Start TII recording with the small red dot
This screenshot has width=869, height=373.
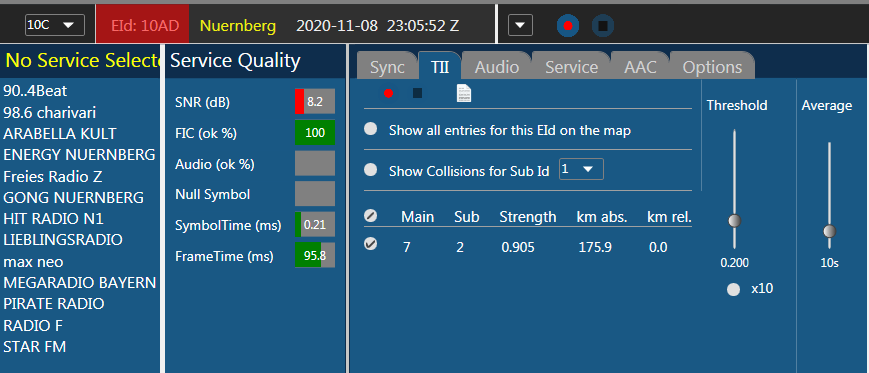pyautogui.click(x=389, y=94)
